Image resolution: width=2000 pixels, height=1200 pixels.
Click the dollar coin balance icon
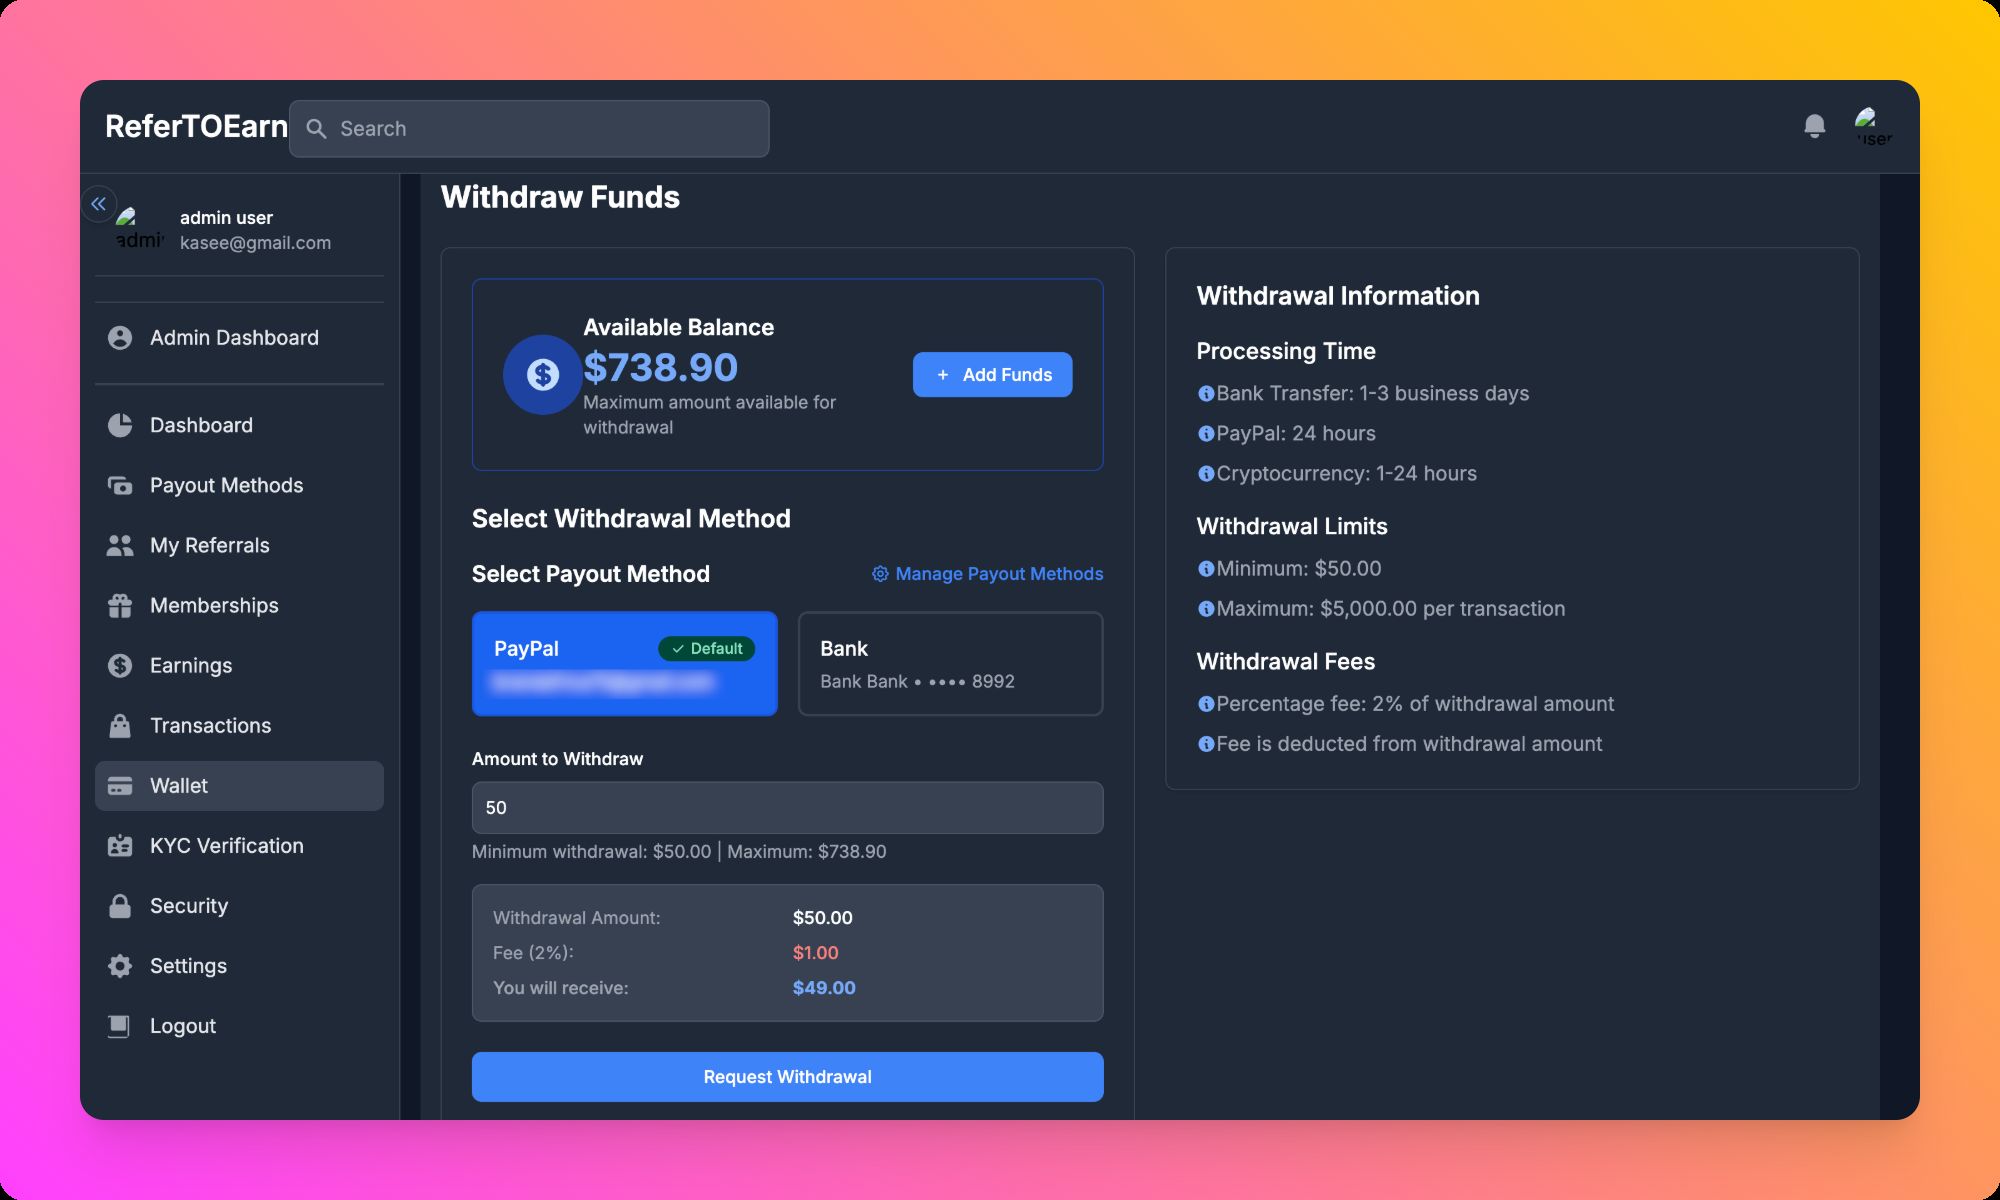[x=542, y=375]
